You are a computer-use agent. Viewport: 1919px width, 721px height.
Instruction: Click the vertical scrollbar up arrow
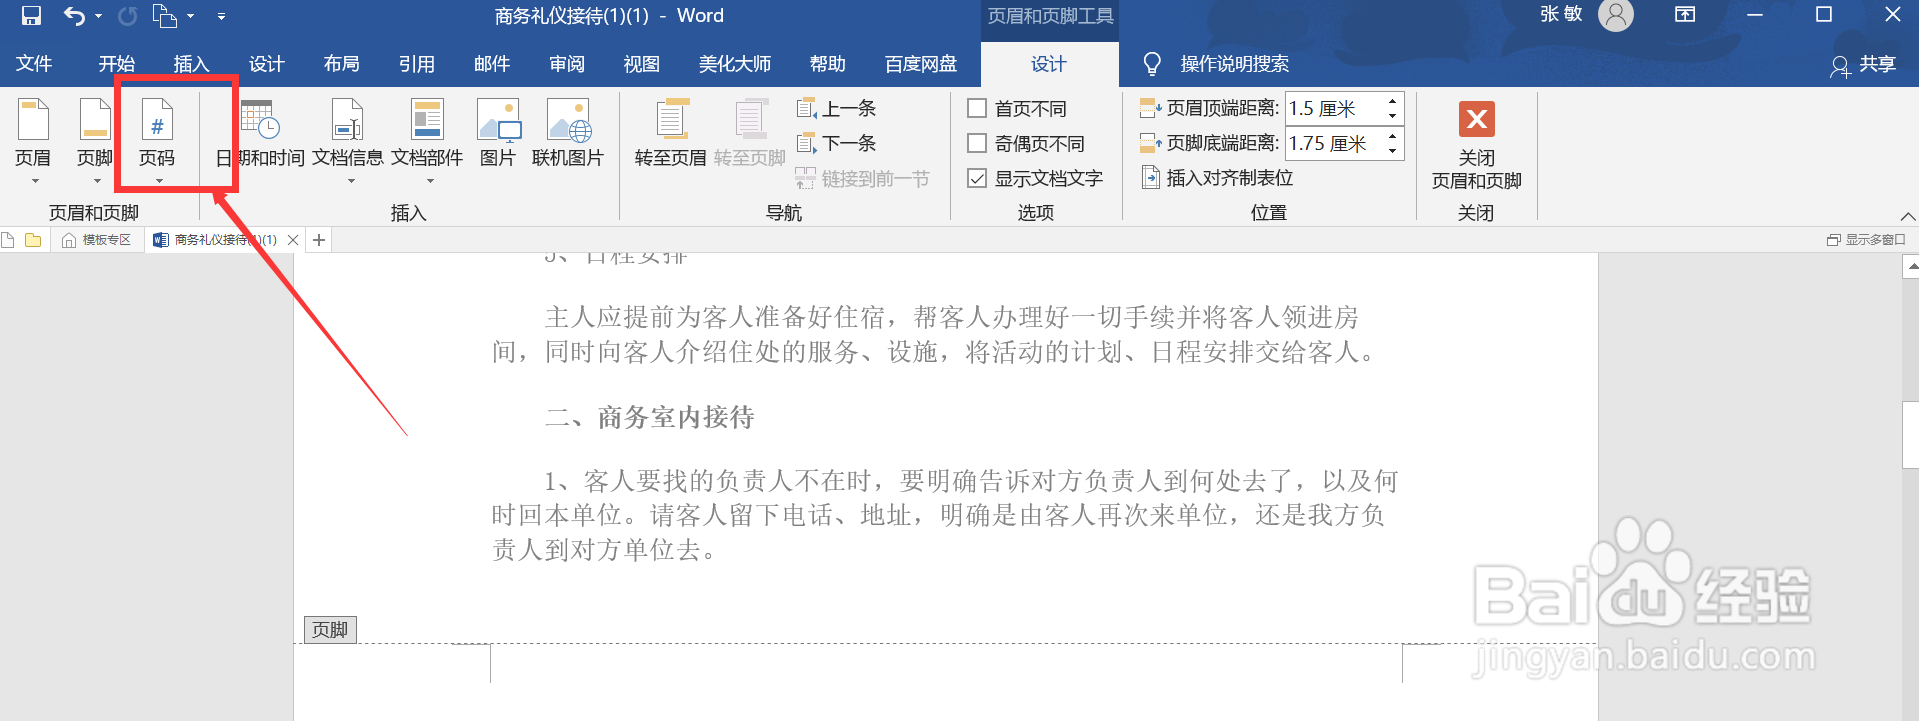pos(1910,266)
